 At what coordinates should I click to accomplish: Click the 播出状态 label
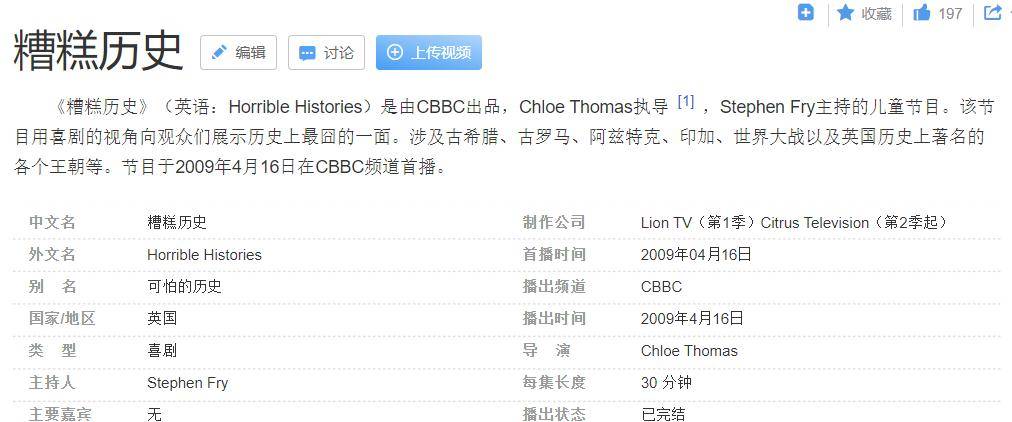(554, 414)
